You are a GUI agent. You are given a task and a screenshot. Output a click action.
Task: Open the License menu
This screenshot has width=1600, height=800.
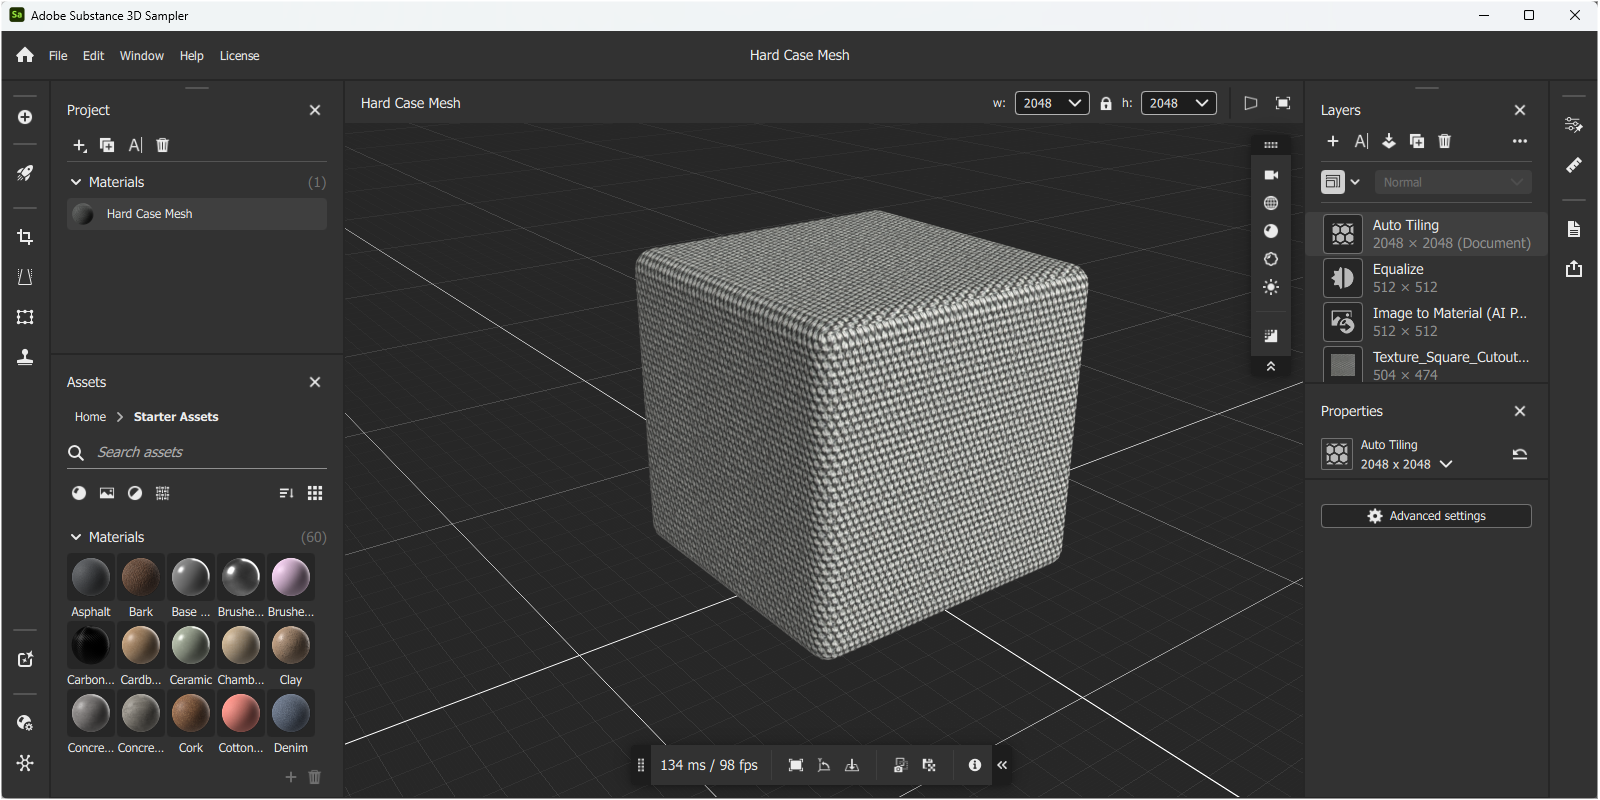click(x=239, y=56)
